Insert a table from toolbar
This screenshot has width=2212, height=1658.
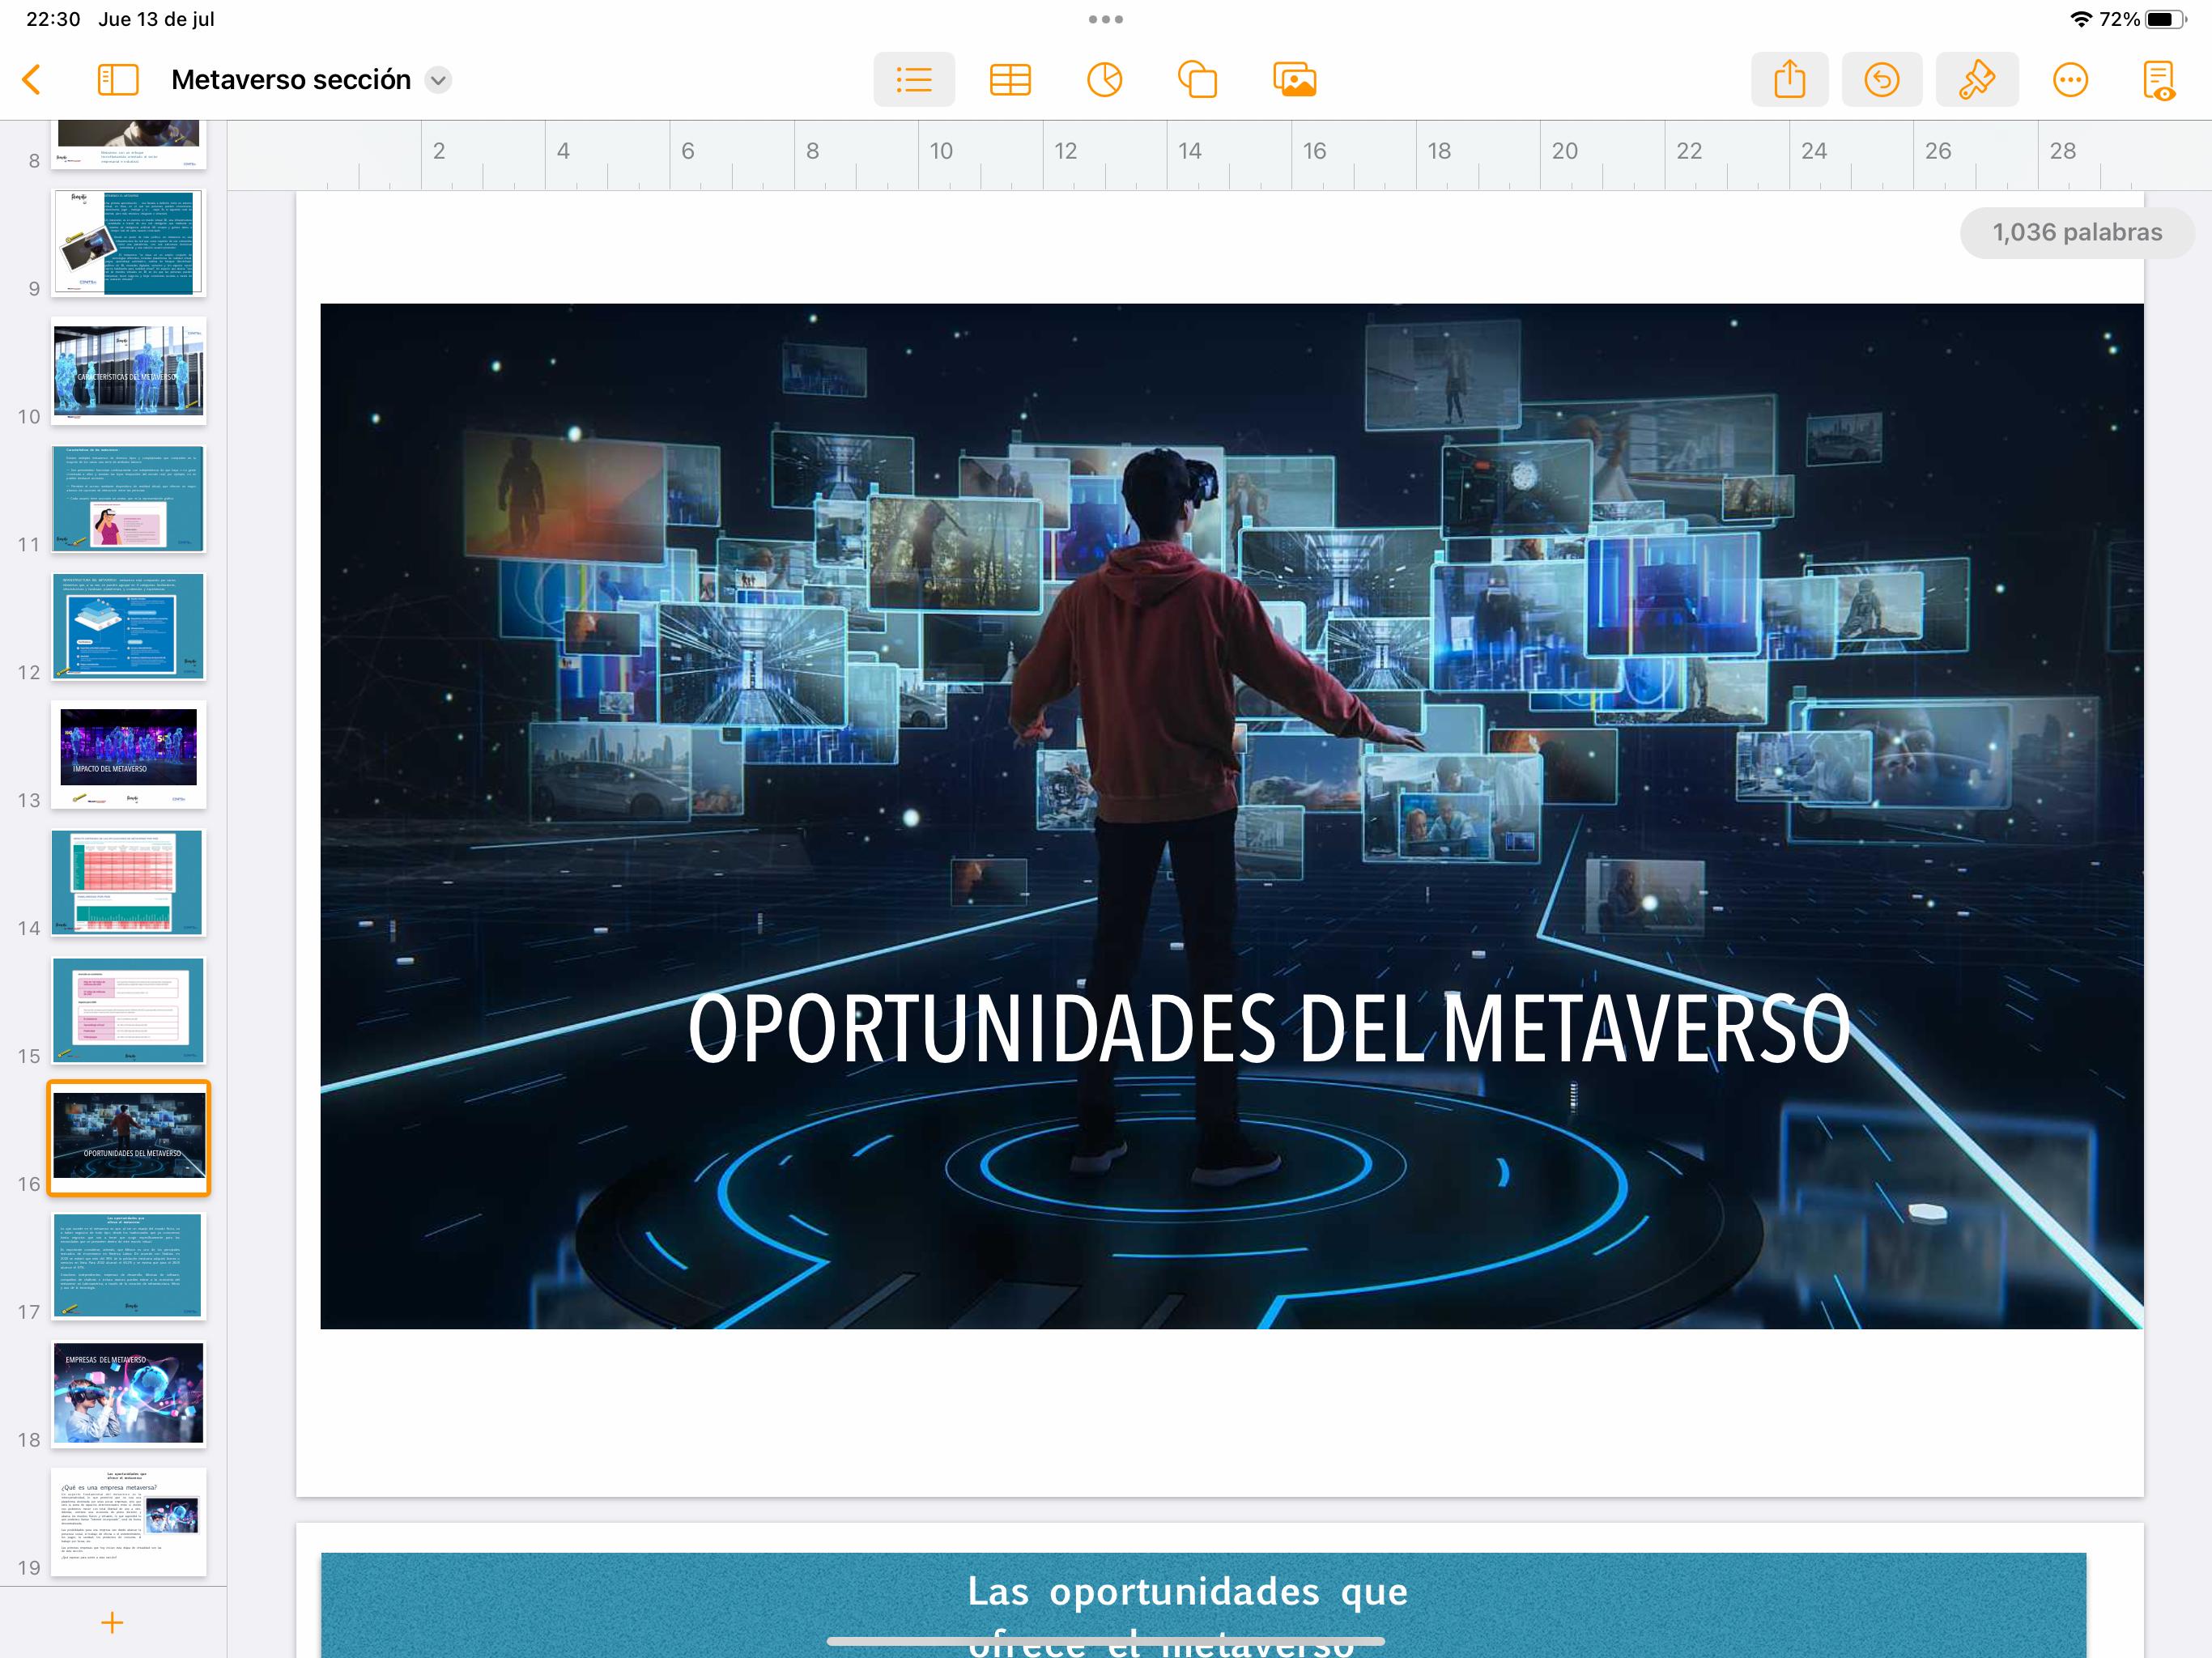1009,79
